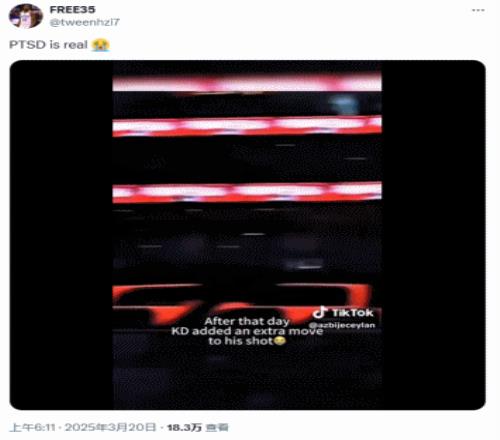Click the 查看 views label
This screenshot has height=440, width=500.
click(217, 428)
